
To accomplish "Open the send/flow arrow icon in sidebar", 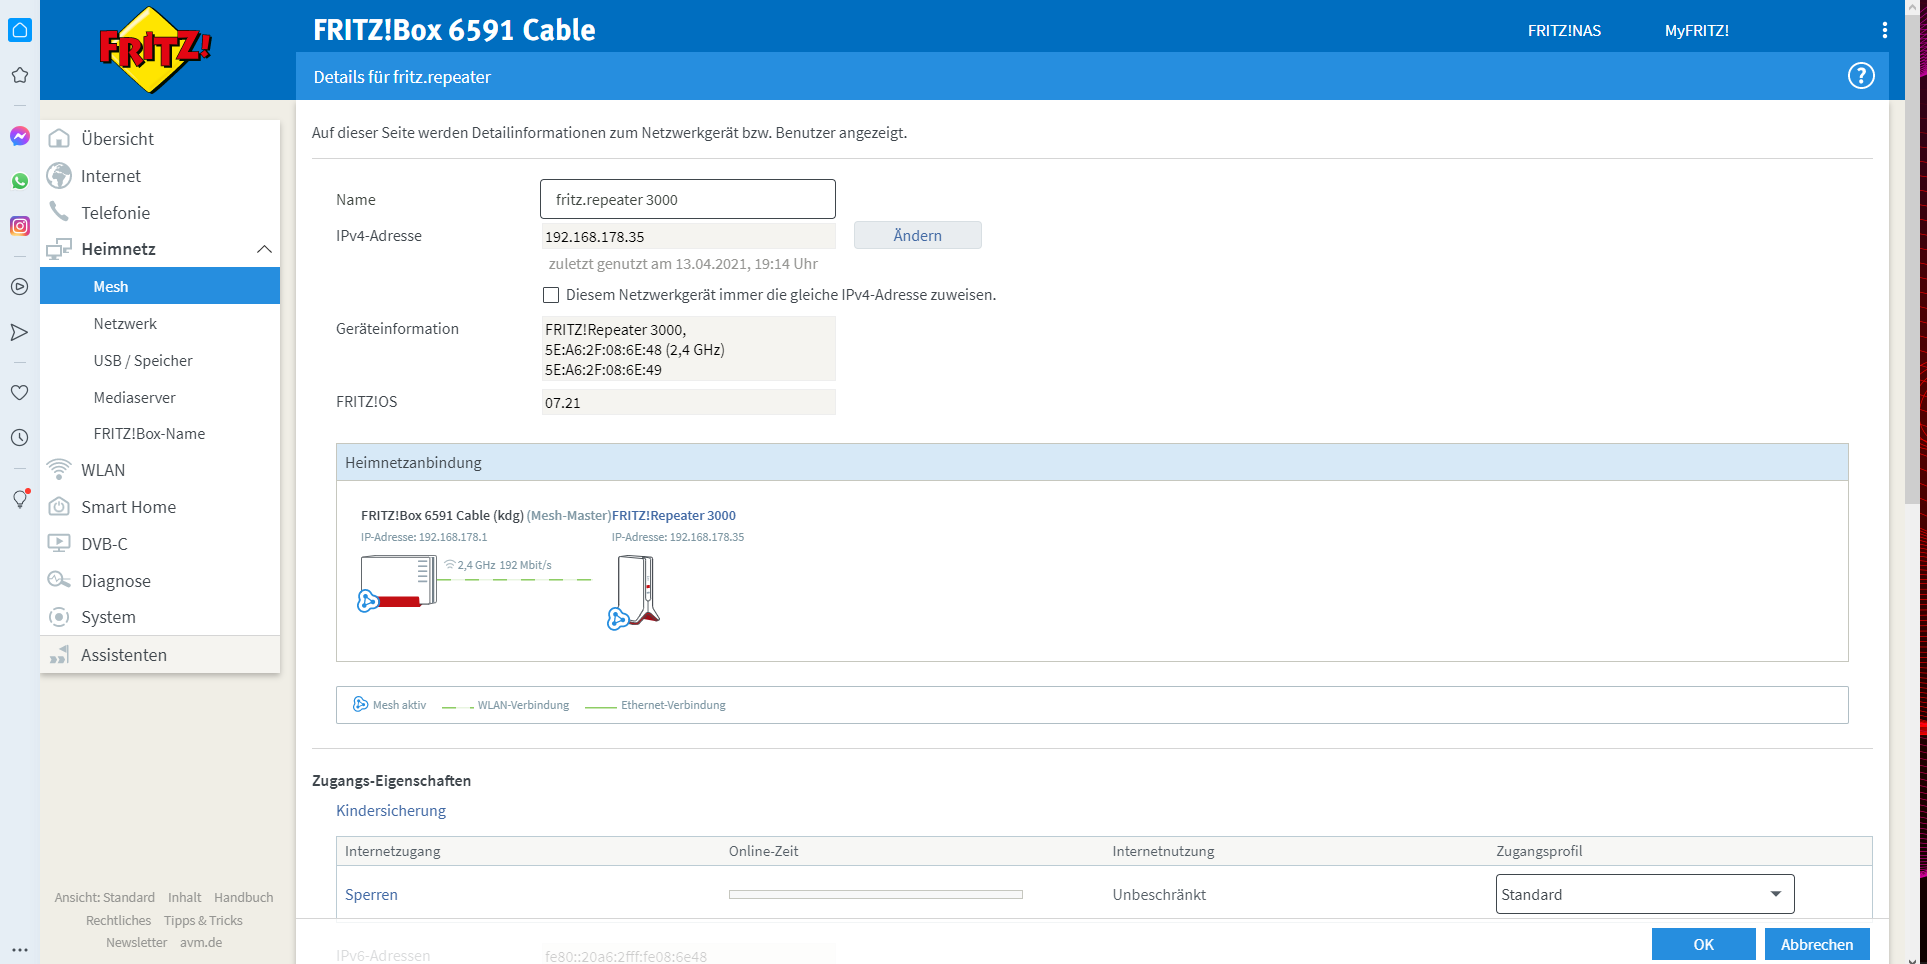I will pyautogui.click(x=20, y=332).
